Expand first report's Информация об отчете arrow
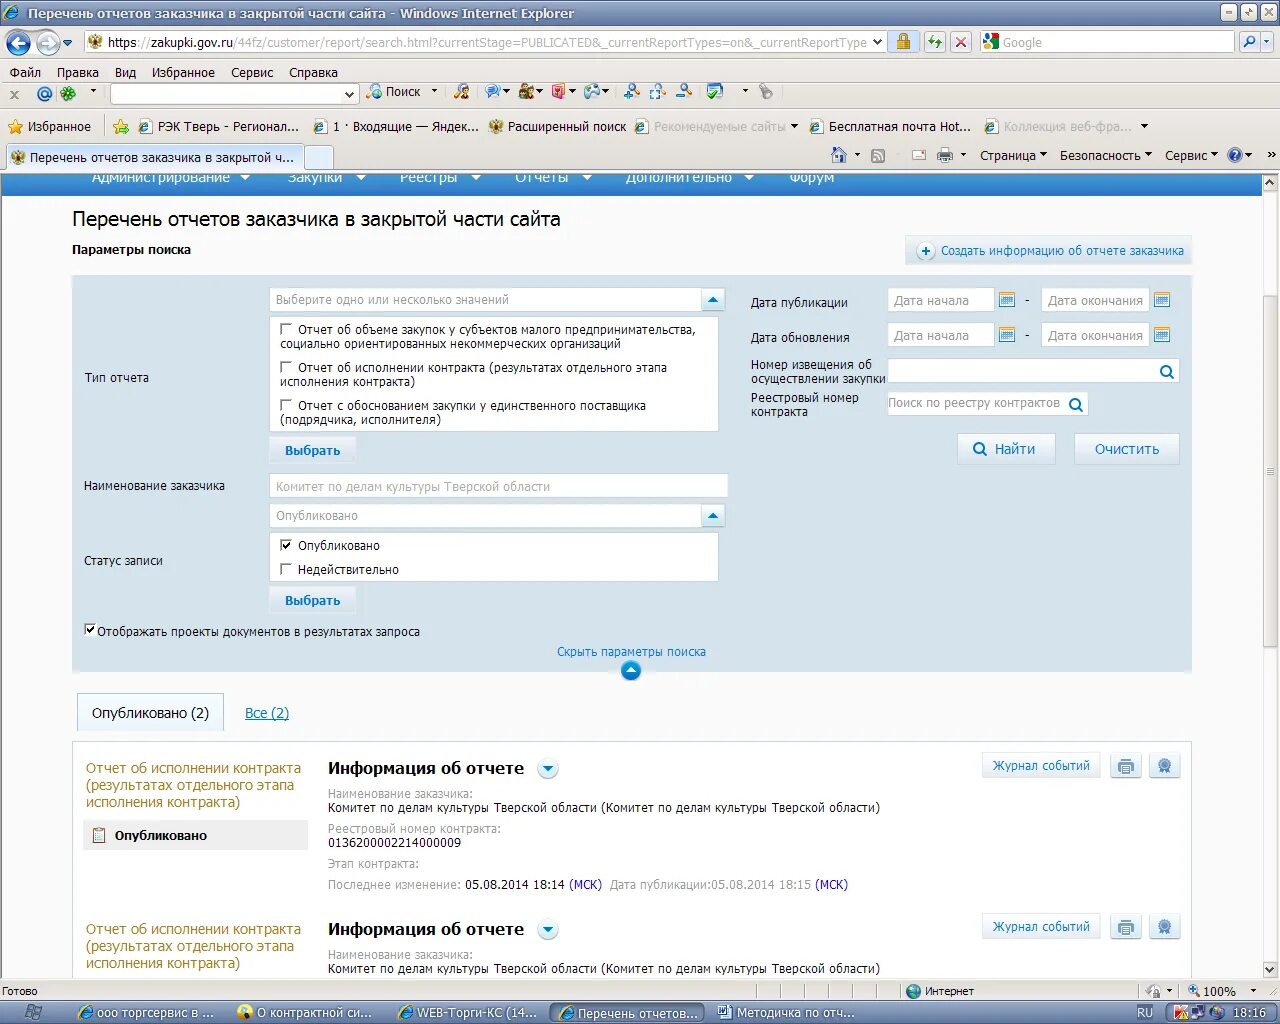This screenshot has width=1280, height=1024. [547, 769]
